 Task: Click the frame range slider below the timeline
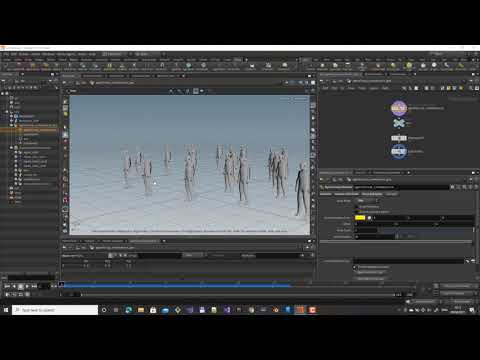pyautogui.click(x=238, y=295)
